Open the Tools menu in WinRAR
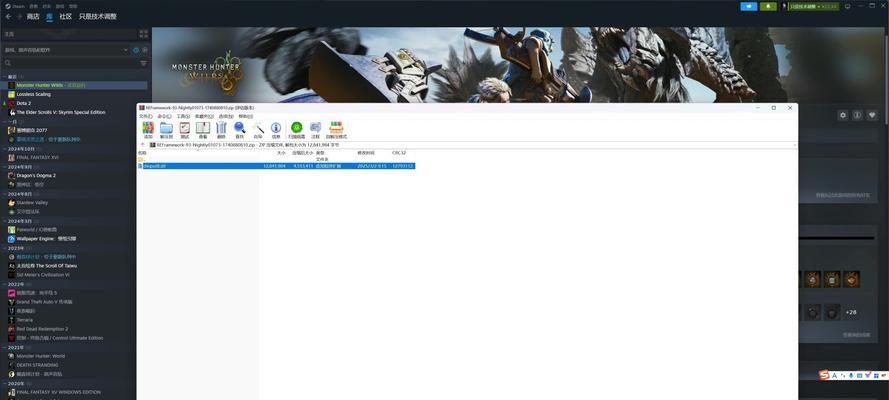This screenshot has height=400, width=889. 184,116
